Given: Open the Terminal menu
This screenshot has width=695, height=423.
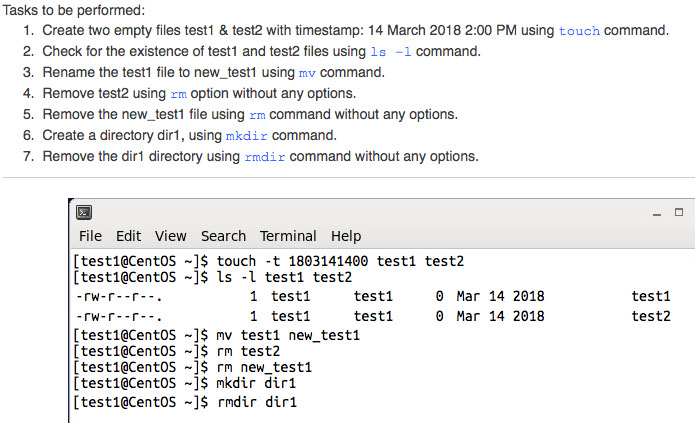Looking at the screenshot, I should 288,236.
